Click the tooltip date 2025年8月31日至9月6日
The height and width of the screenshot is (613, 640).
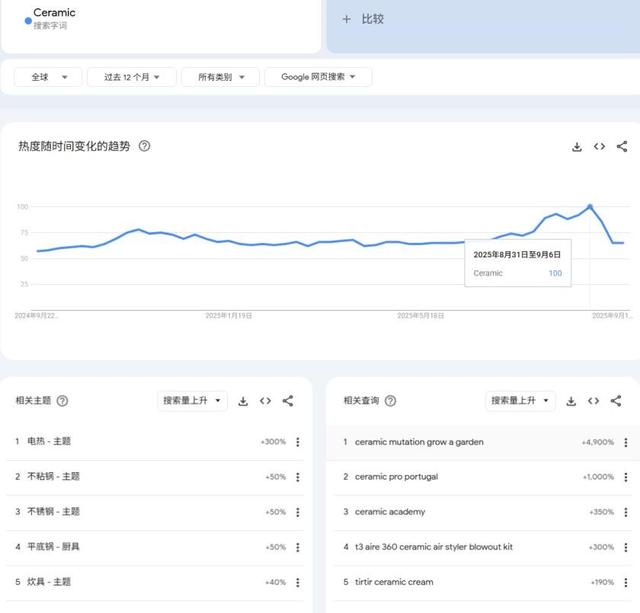(517, 255)
